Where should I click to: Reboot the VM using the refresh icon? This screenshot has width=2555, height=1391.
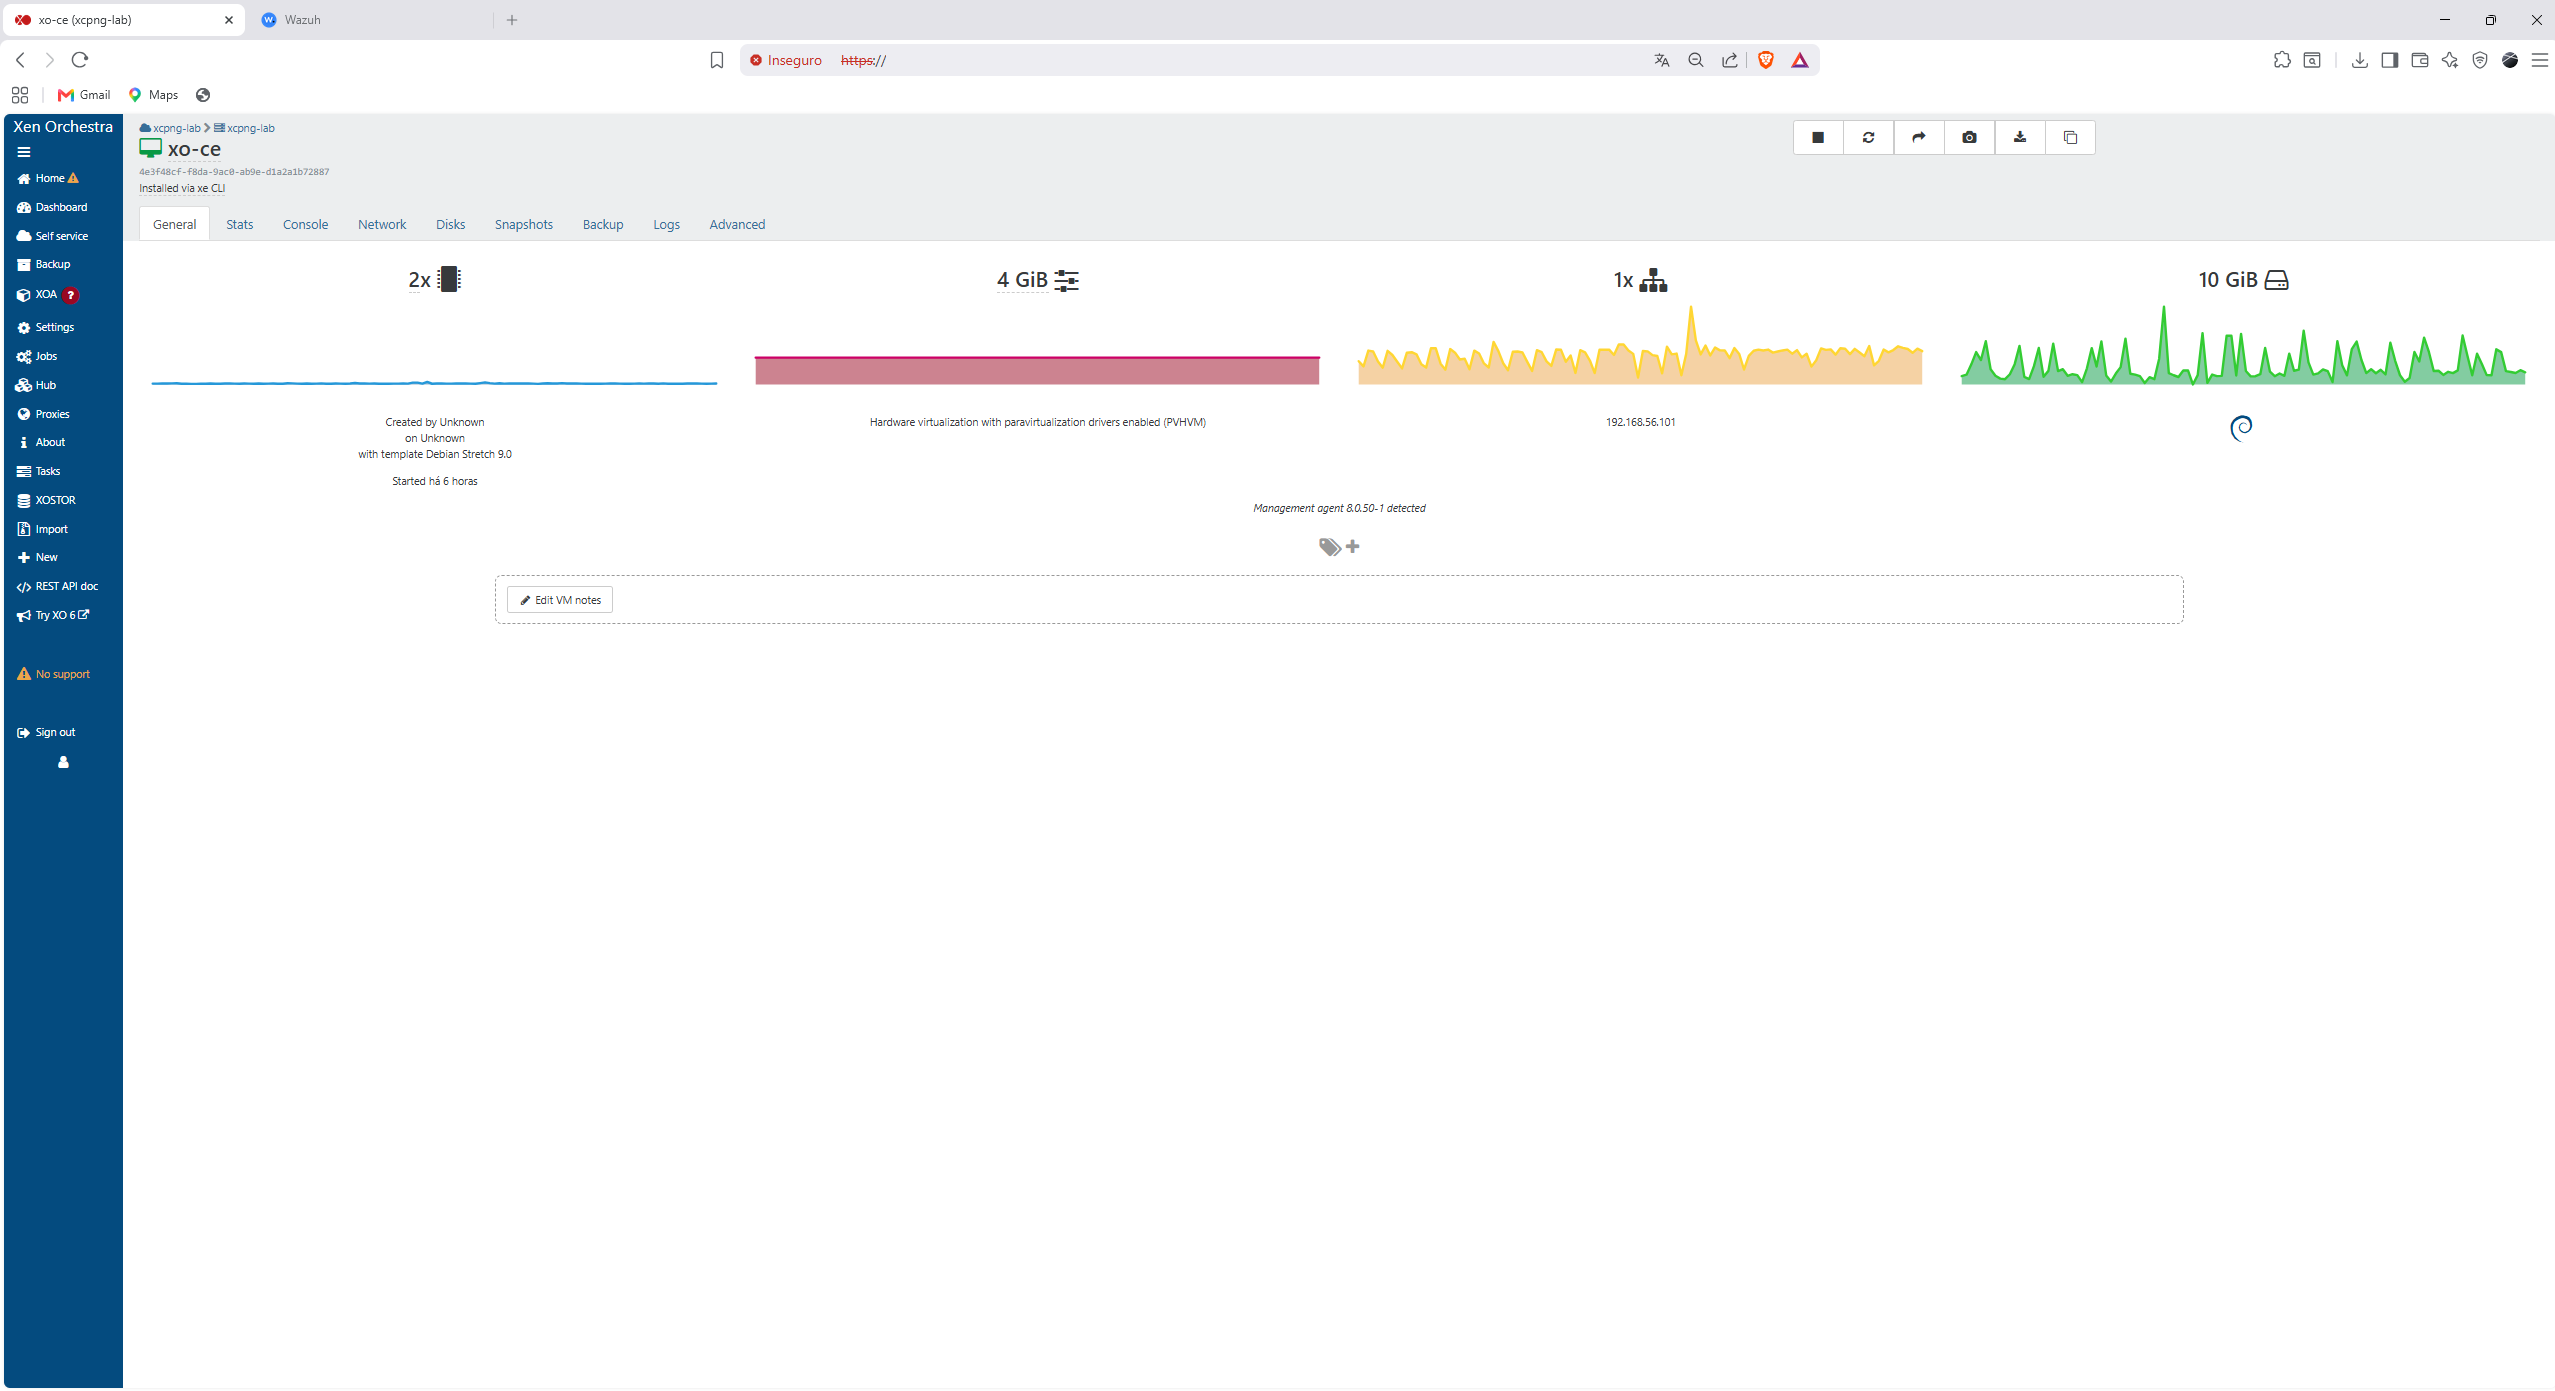point(1868,138)
